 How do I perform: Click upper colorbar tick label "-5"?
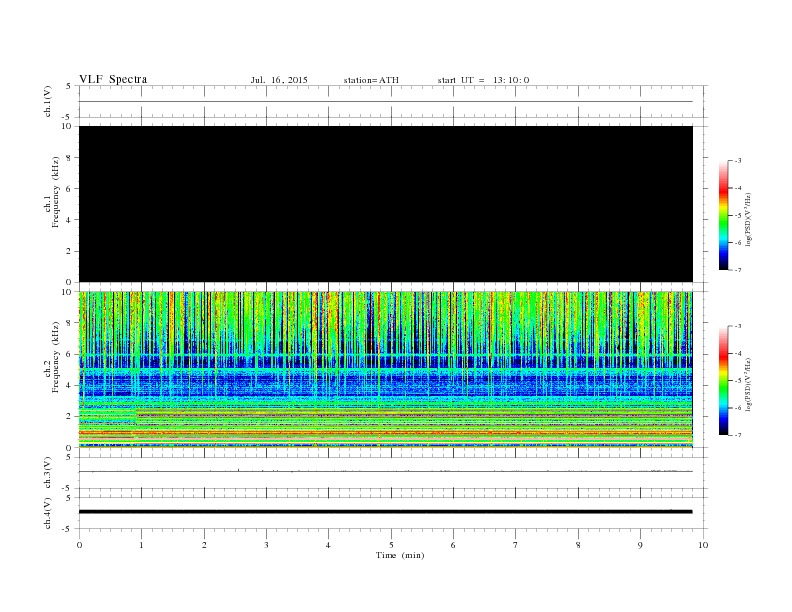tap(738, 215)
